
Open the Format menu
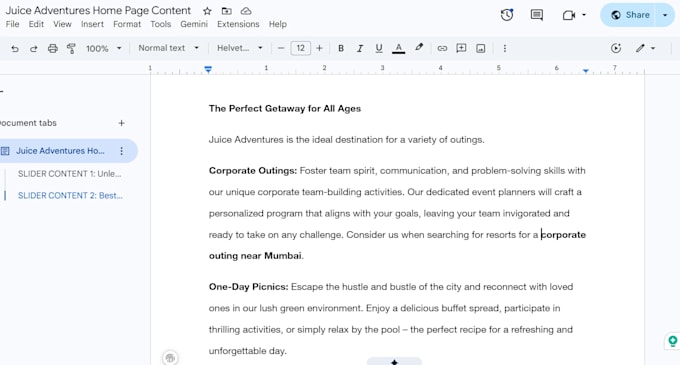127,24
